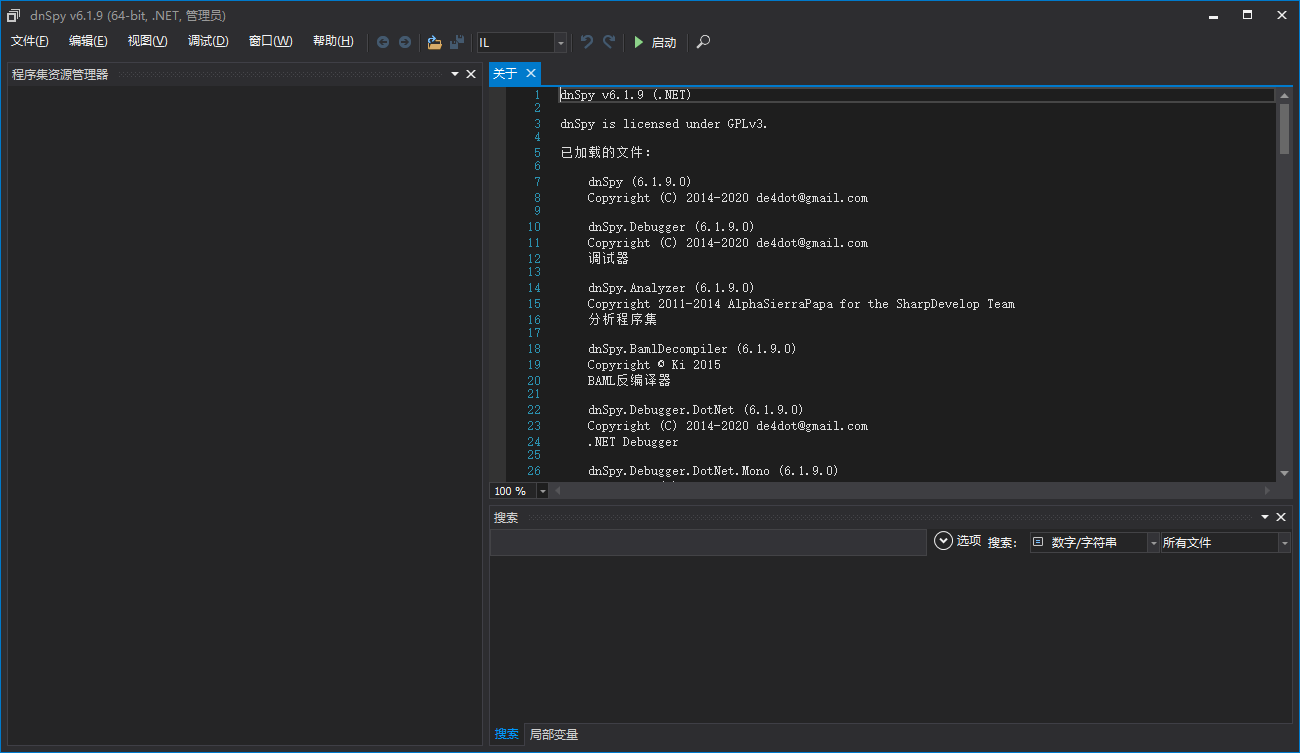Viewport: 1300px width, 753px height.
Task: Open the 窗口(W) menu
Action: [x=271, y=41]
